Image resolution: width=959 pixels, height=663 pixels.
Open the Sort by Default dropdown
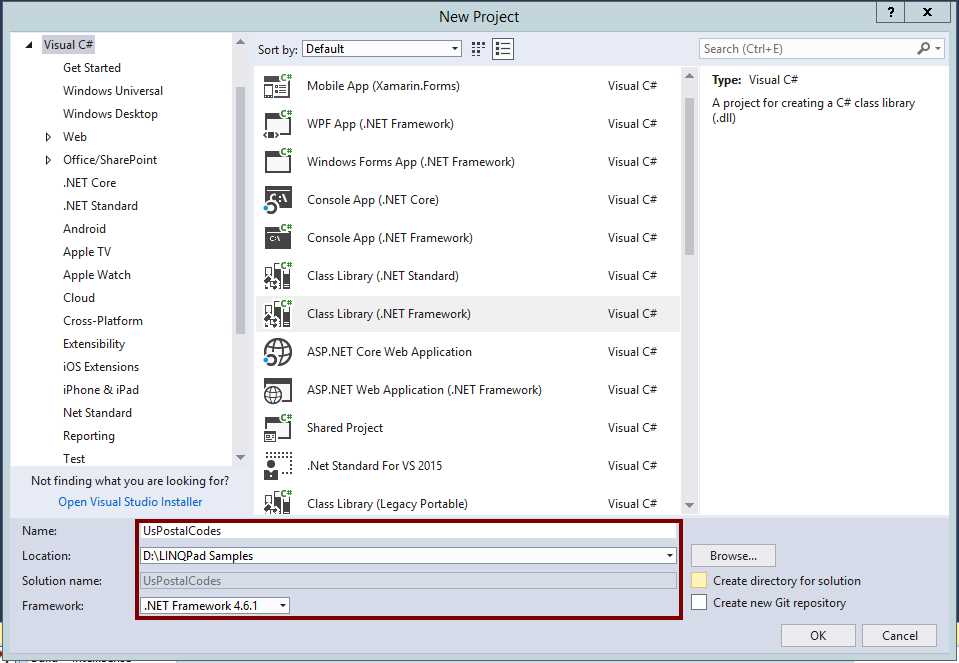pos(382,49)
